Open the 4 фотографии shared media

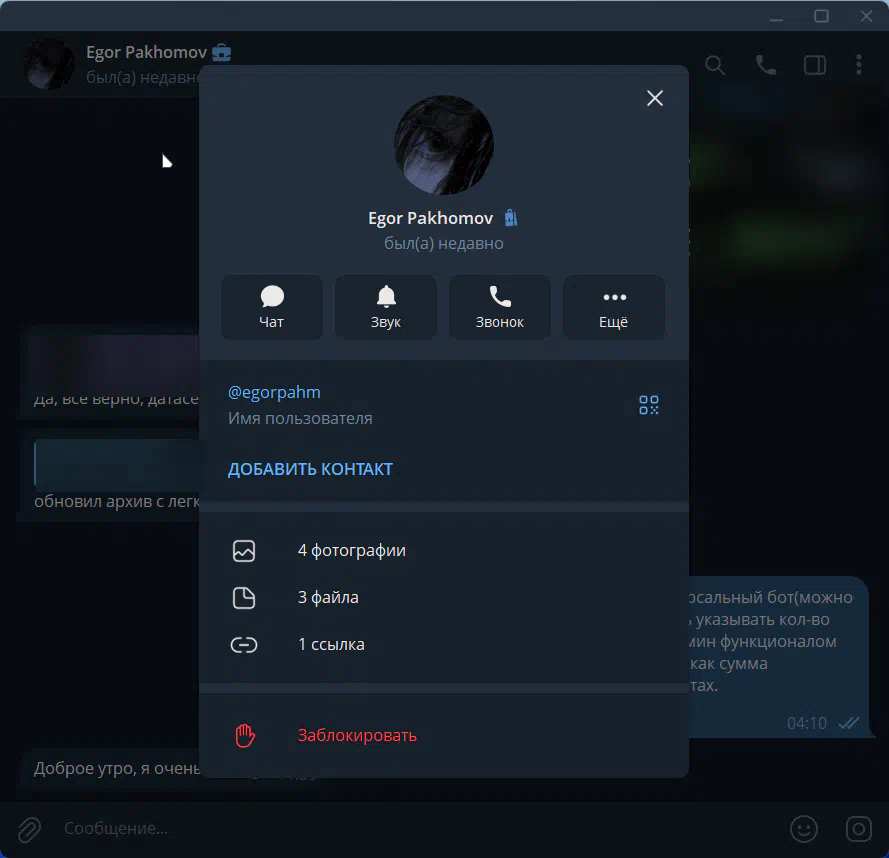[x=351, y=550]
